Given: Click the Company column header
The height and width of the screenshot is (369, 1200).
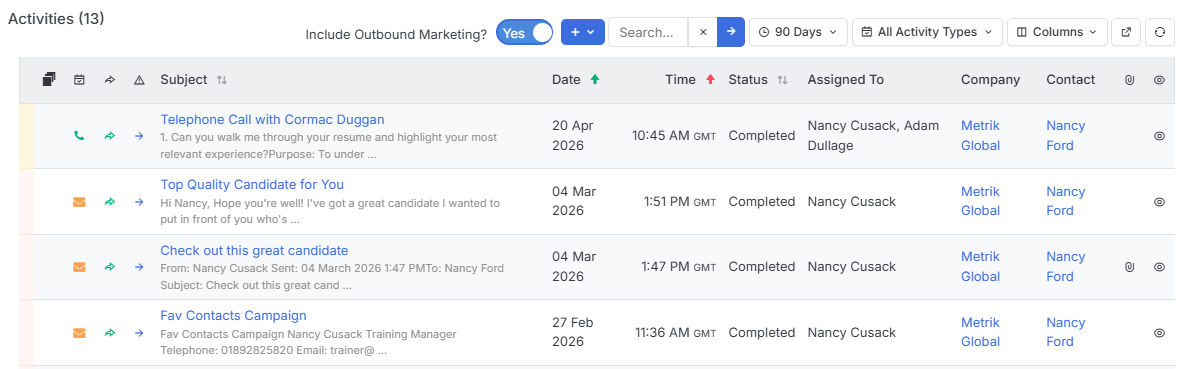Looking at the screenshot, I should point(991,80).
